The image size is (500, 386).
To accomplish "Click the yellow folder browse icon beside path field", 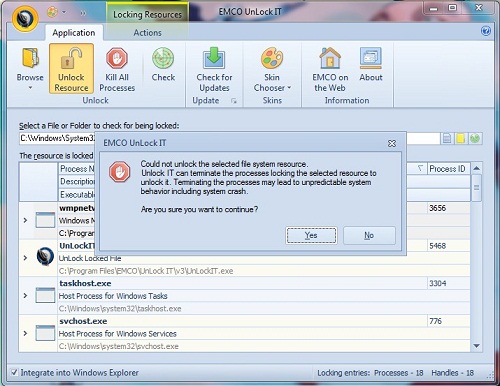I will (461, 138).
